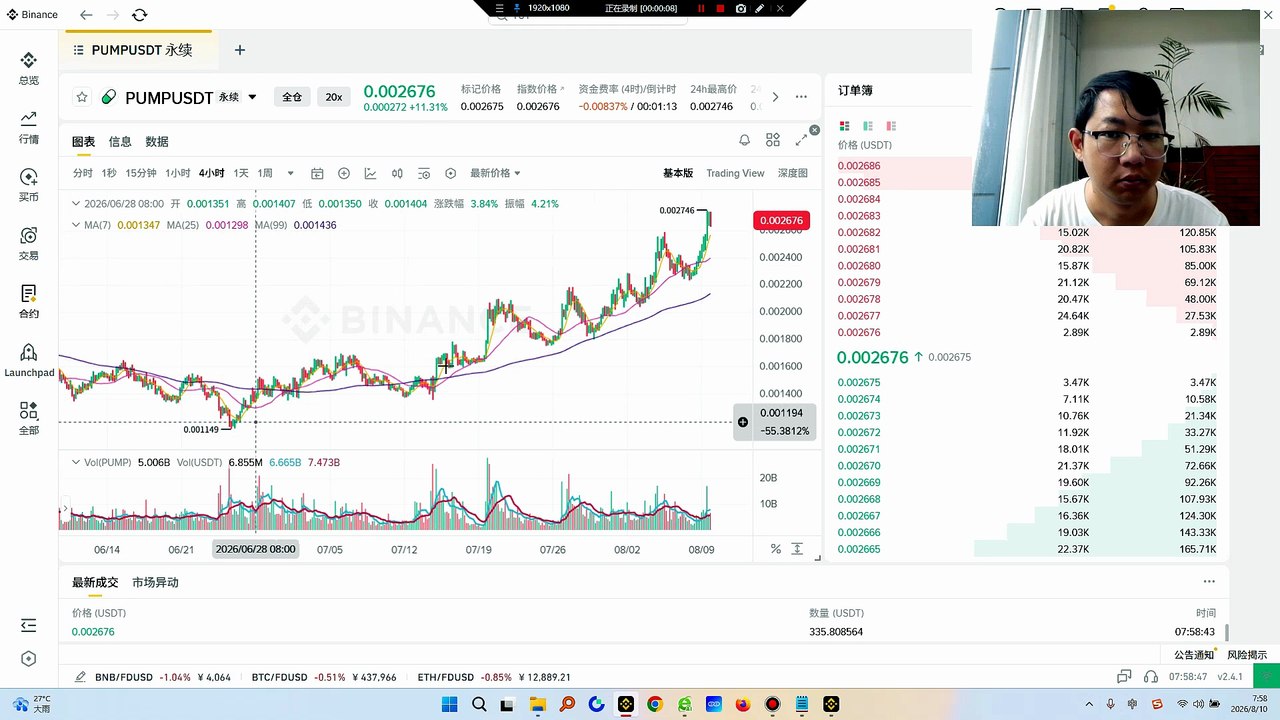The image size is (1280, 720).
Task: Open the Windows Start menu
Action: click(x=449, y=704)
